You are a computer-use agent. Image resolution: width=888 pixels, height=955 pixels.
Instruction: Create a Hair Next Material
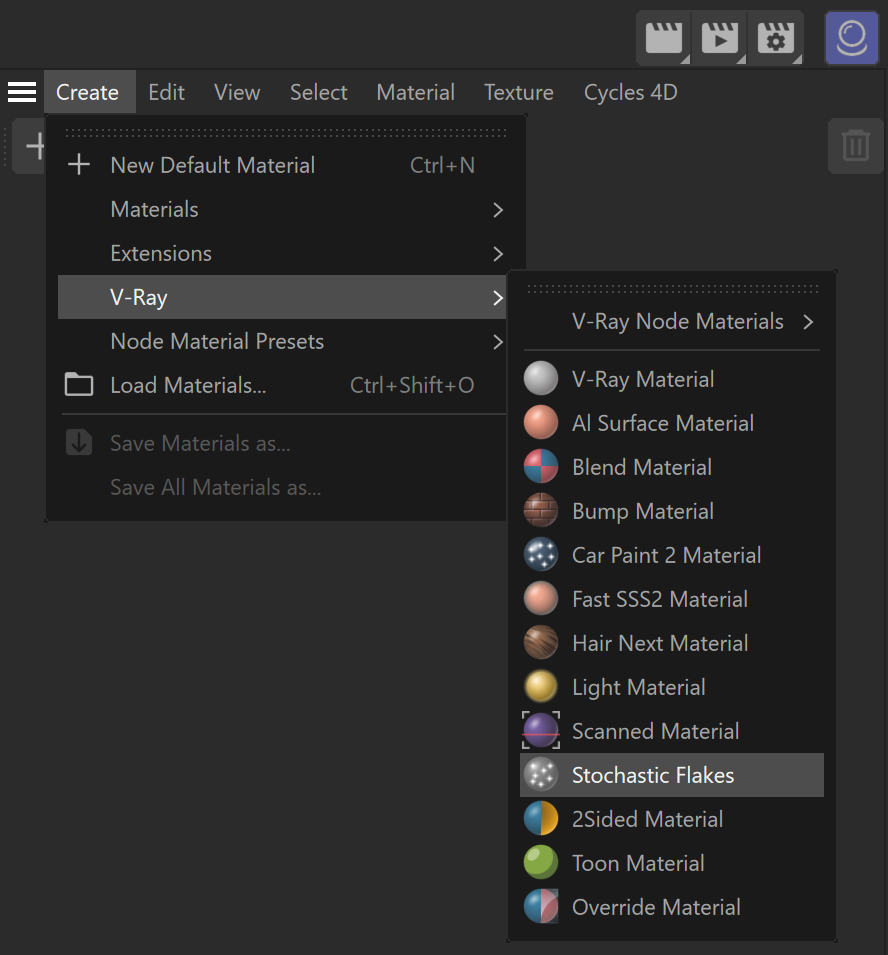coord(672,643)
